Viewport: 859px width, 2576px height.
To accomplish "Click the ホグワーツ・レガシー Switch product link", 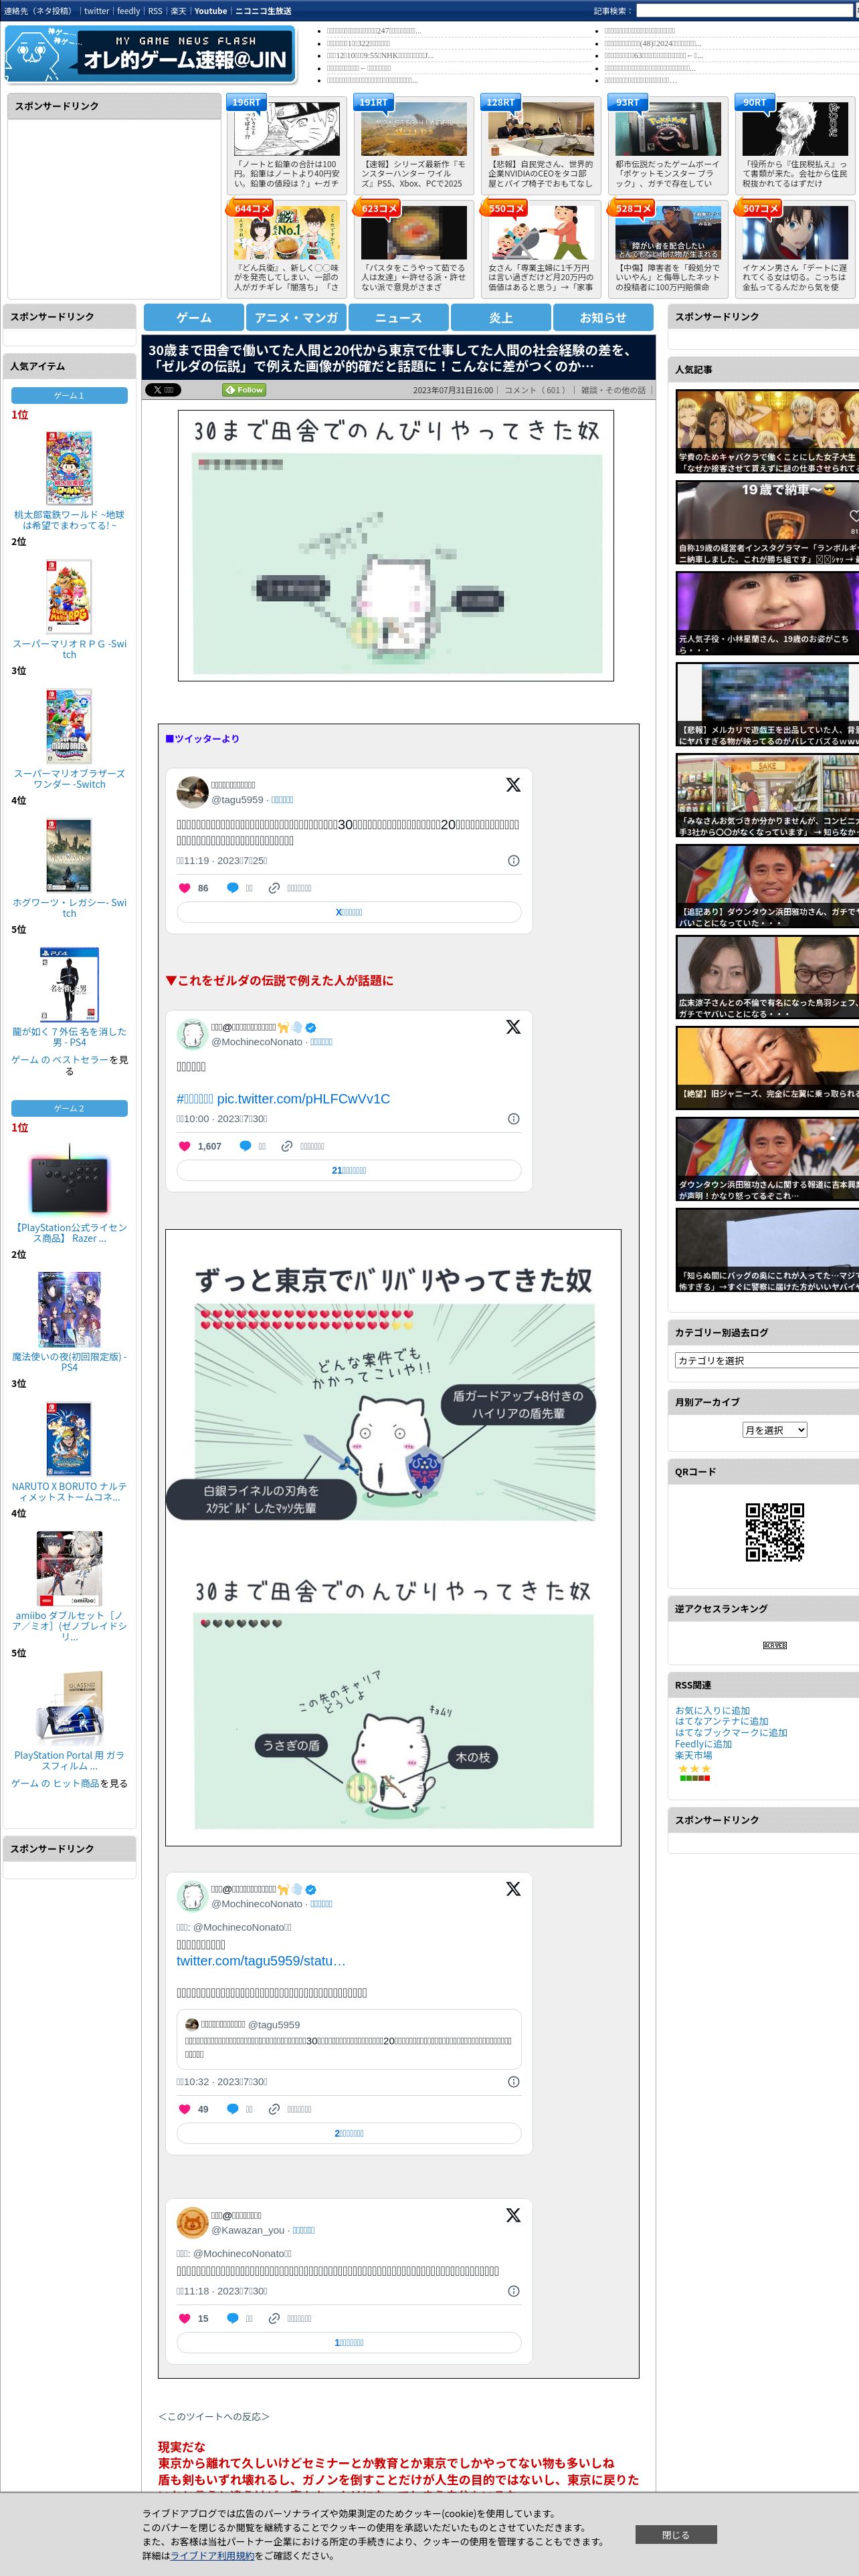I will [x=69, y=907].
